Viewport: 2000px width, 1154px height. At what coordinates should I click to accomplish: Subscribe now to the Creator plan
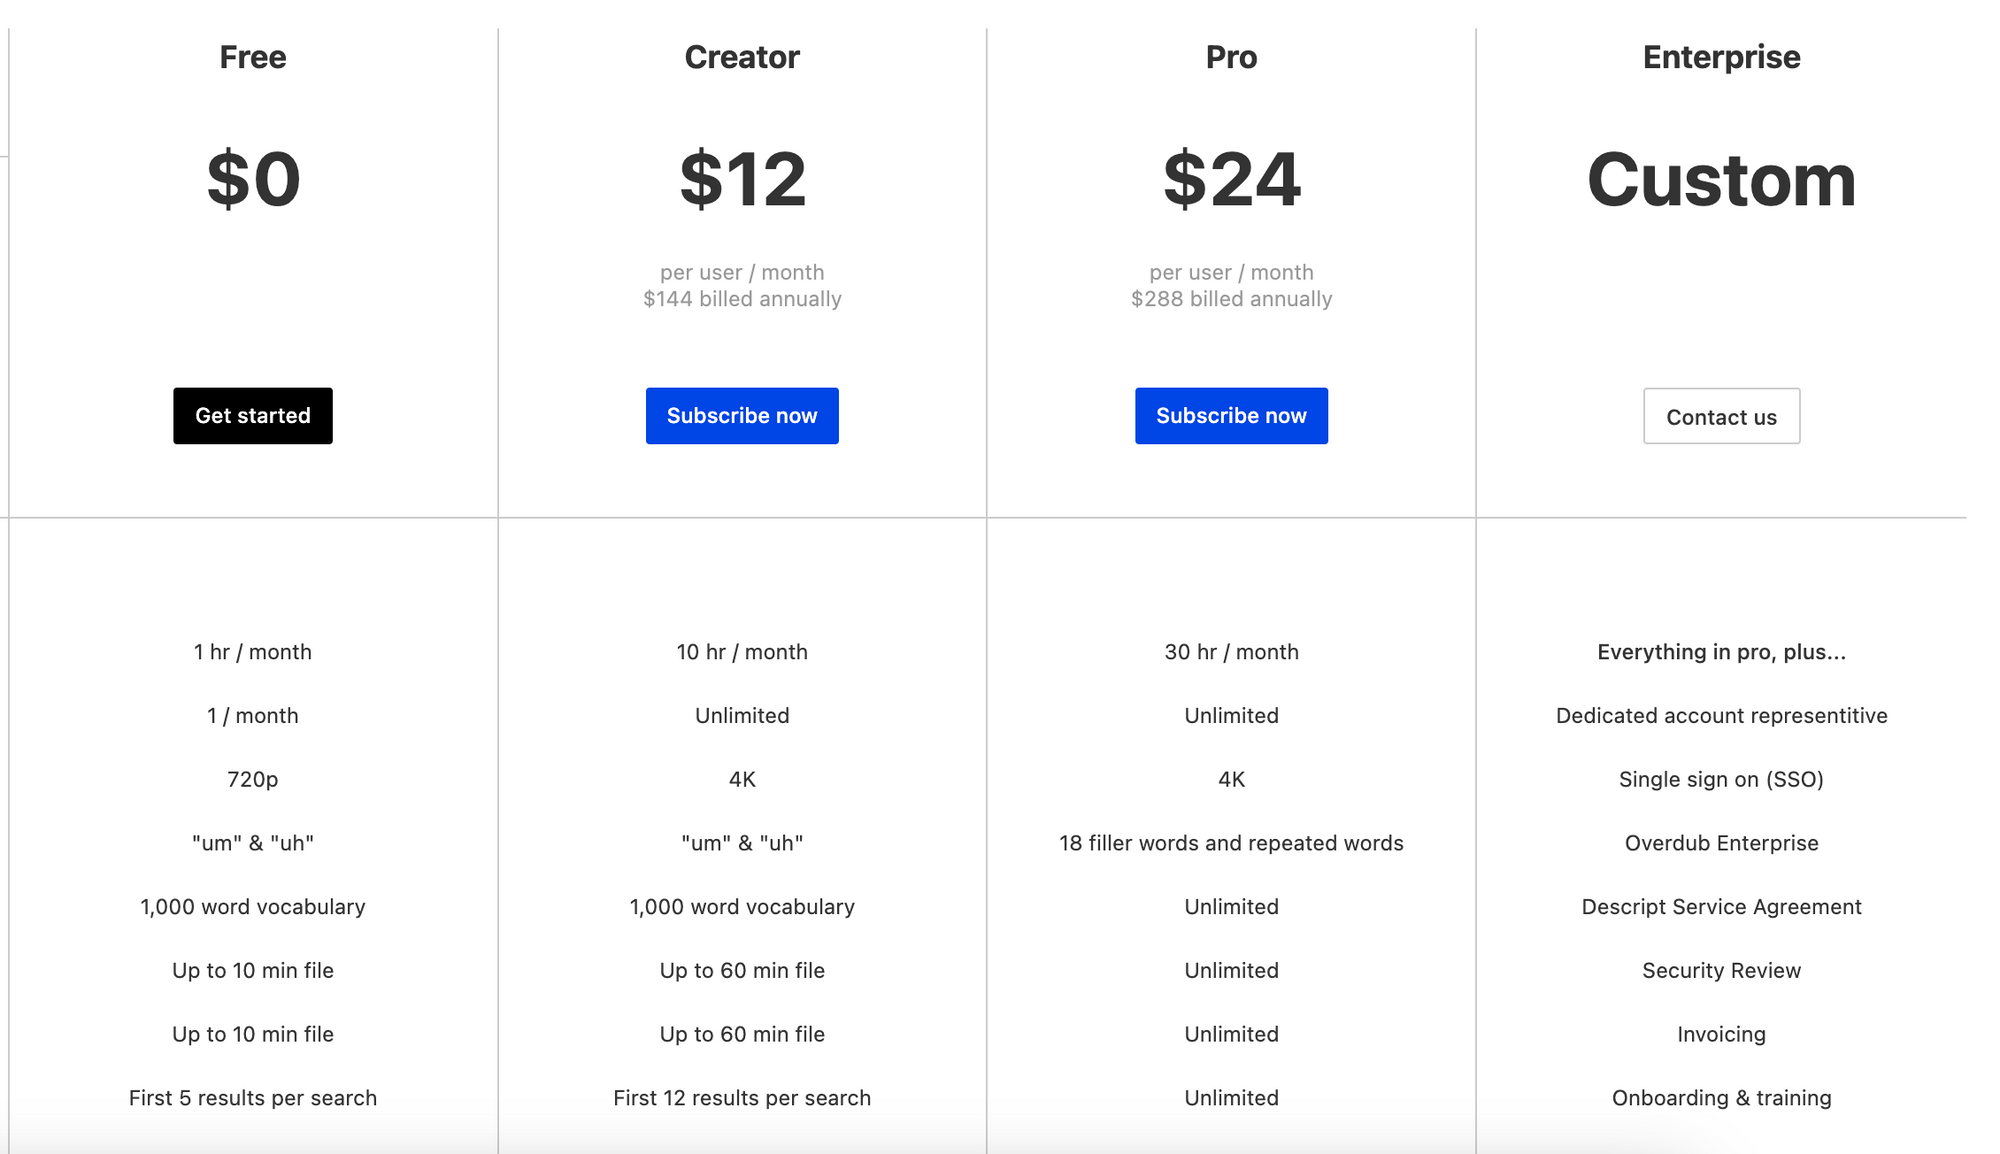point(742,416)
